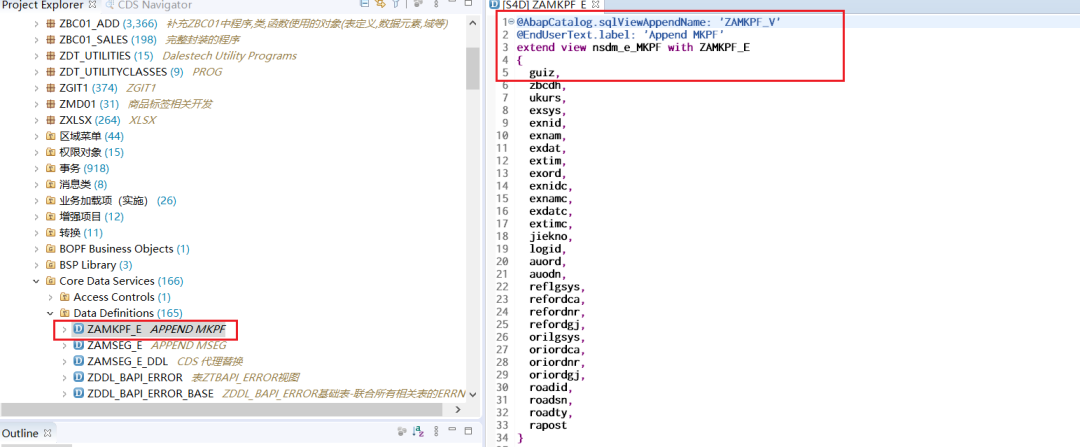The width and height of the screenshot is (1080, 447).
Task: Minimize the Outline panel
Action: pyautogui.click(x=452, y=428)
